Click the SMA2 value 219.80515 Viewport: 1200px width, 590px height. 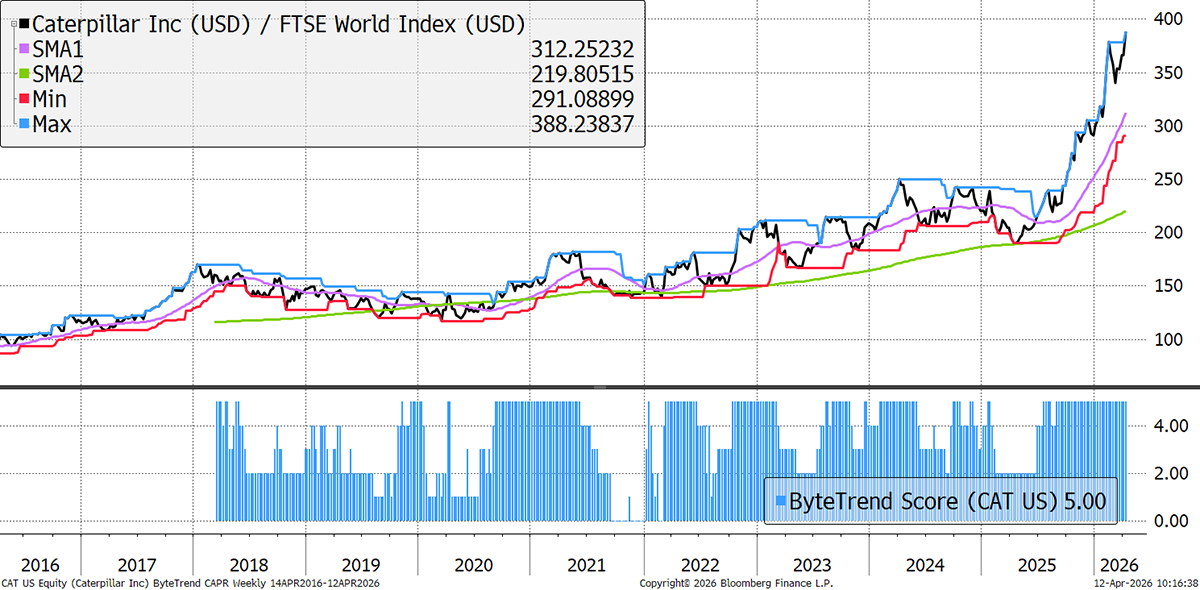click(585, 74)
